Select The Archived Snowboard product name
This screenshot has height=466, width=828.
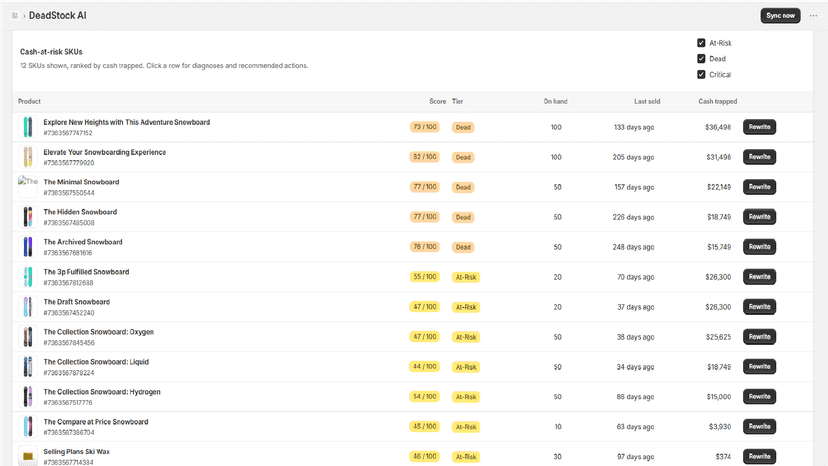point(83,242)
